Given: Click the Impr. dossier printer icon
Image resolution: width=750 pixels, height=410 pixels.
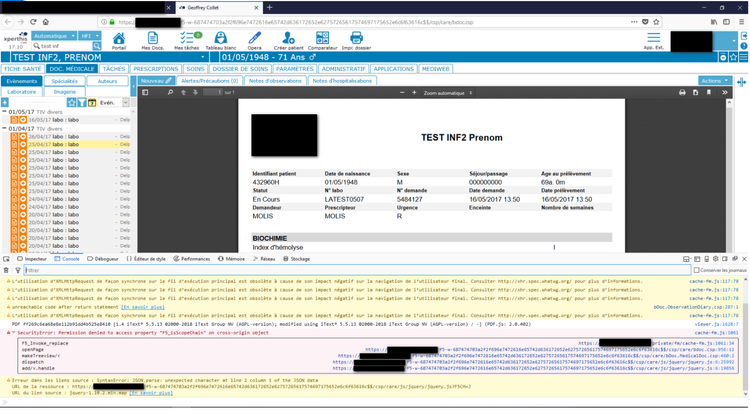Looking at the screenshot, I should click(356, 38).
